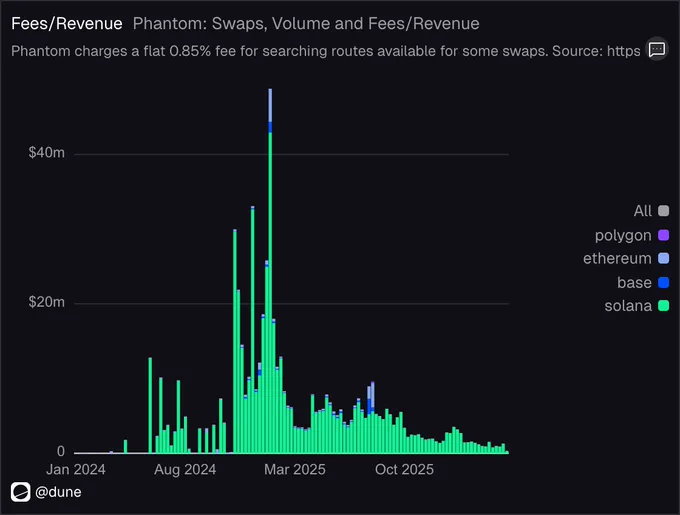This screenshot has width=680, height=515.
Task: Toggle ethereum series light-blue swatch
Action: click(664, 258)
